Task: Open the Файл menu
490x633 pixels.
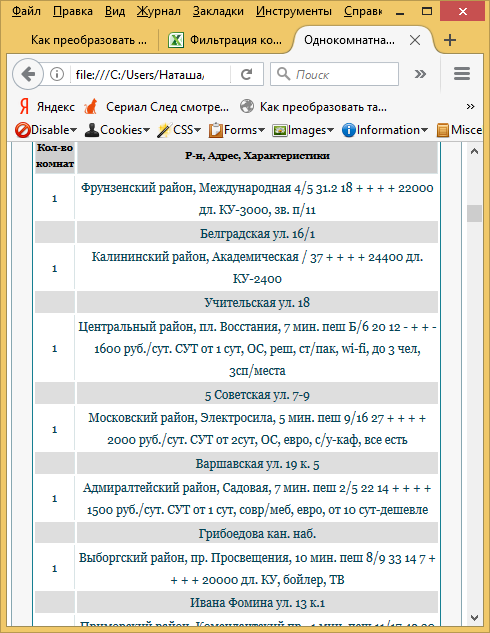Action: point(26,11)
